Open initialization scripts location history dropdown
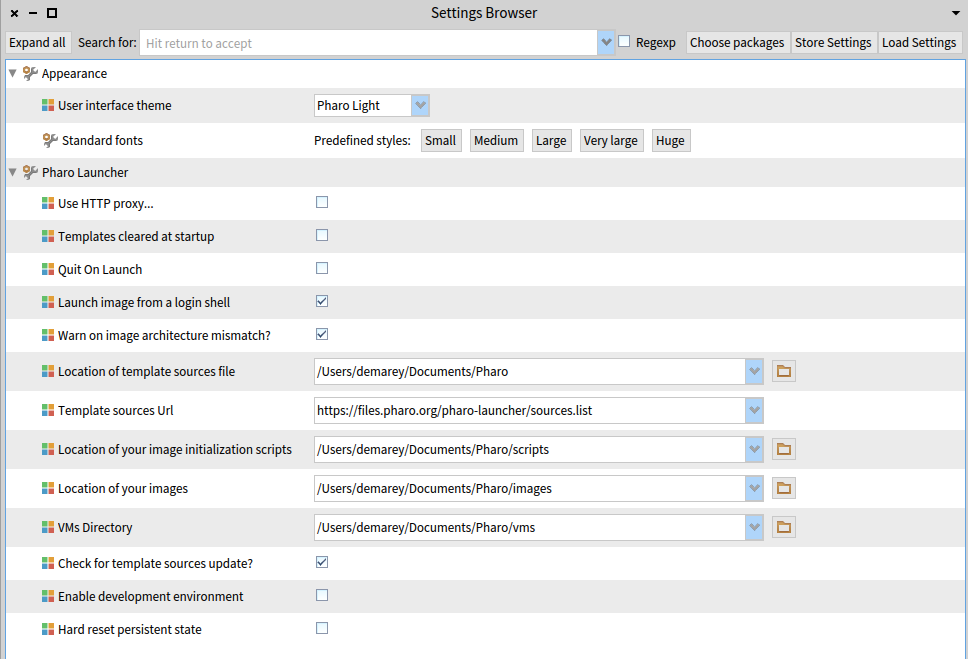This screenshot has width=968, height=659. [754, 449]
